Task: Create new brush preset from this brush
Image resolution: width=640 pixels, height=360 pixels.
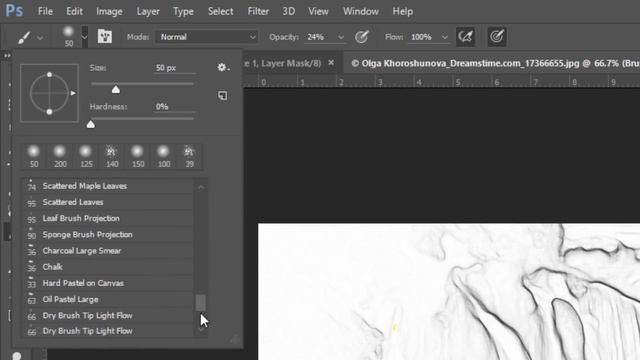Action: [222, 96]
